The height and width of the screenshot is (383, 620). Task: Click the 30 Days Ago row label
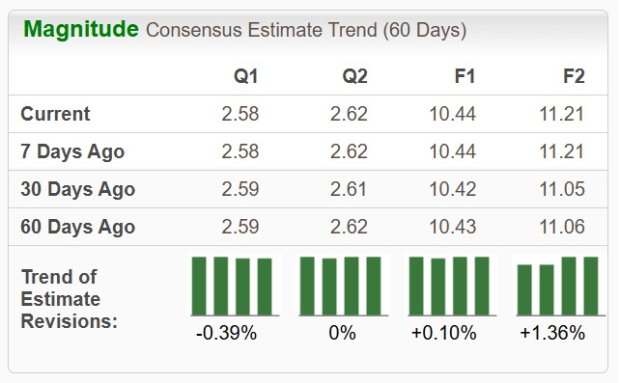(x=78, y=189)
